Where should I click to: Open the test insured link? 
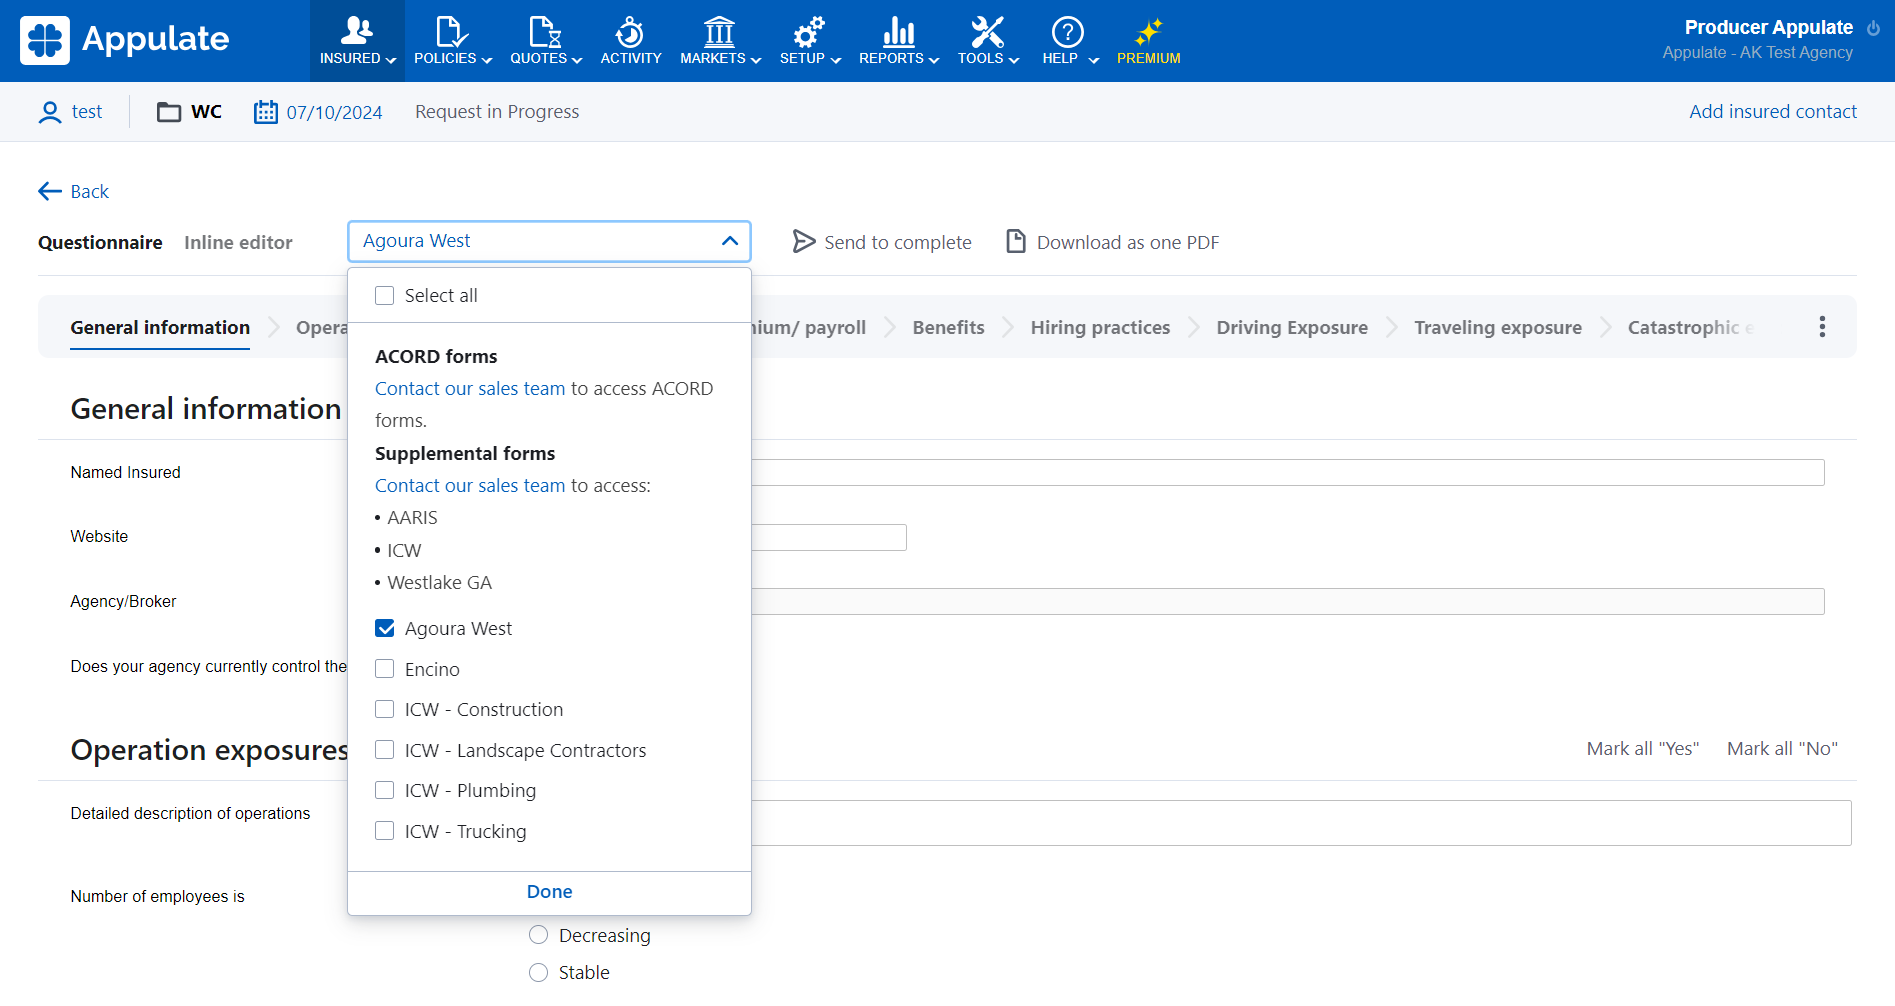pos(86,111)
